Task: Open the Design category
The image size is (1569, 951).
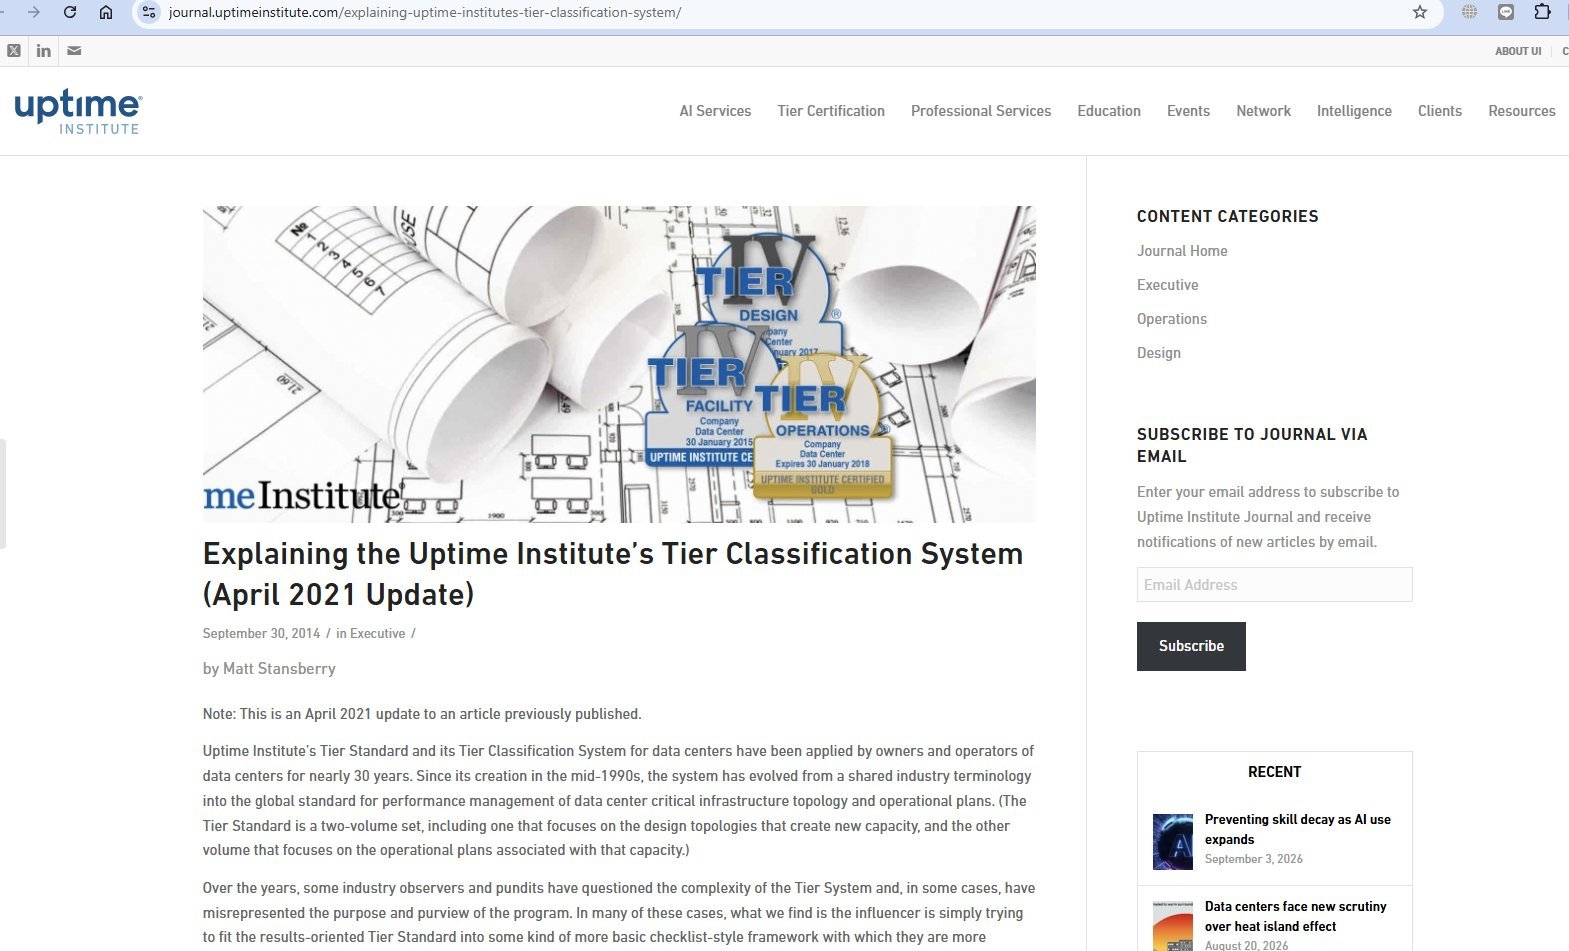Action: coord(1158,353)
